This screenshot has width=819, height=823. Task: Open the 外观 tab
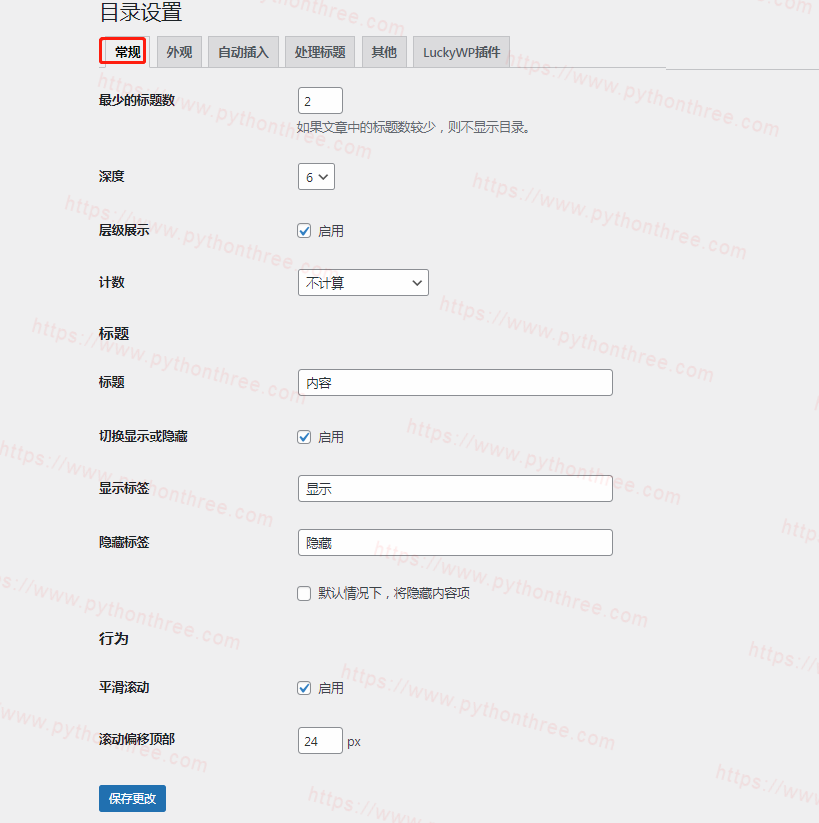[179, 52]
